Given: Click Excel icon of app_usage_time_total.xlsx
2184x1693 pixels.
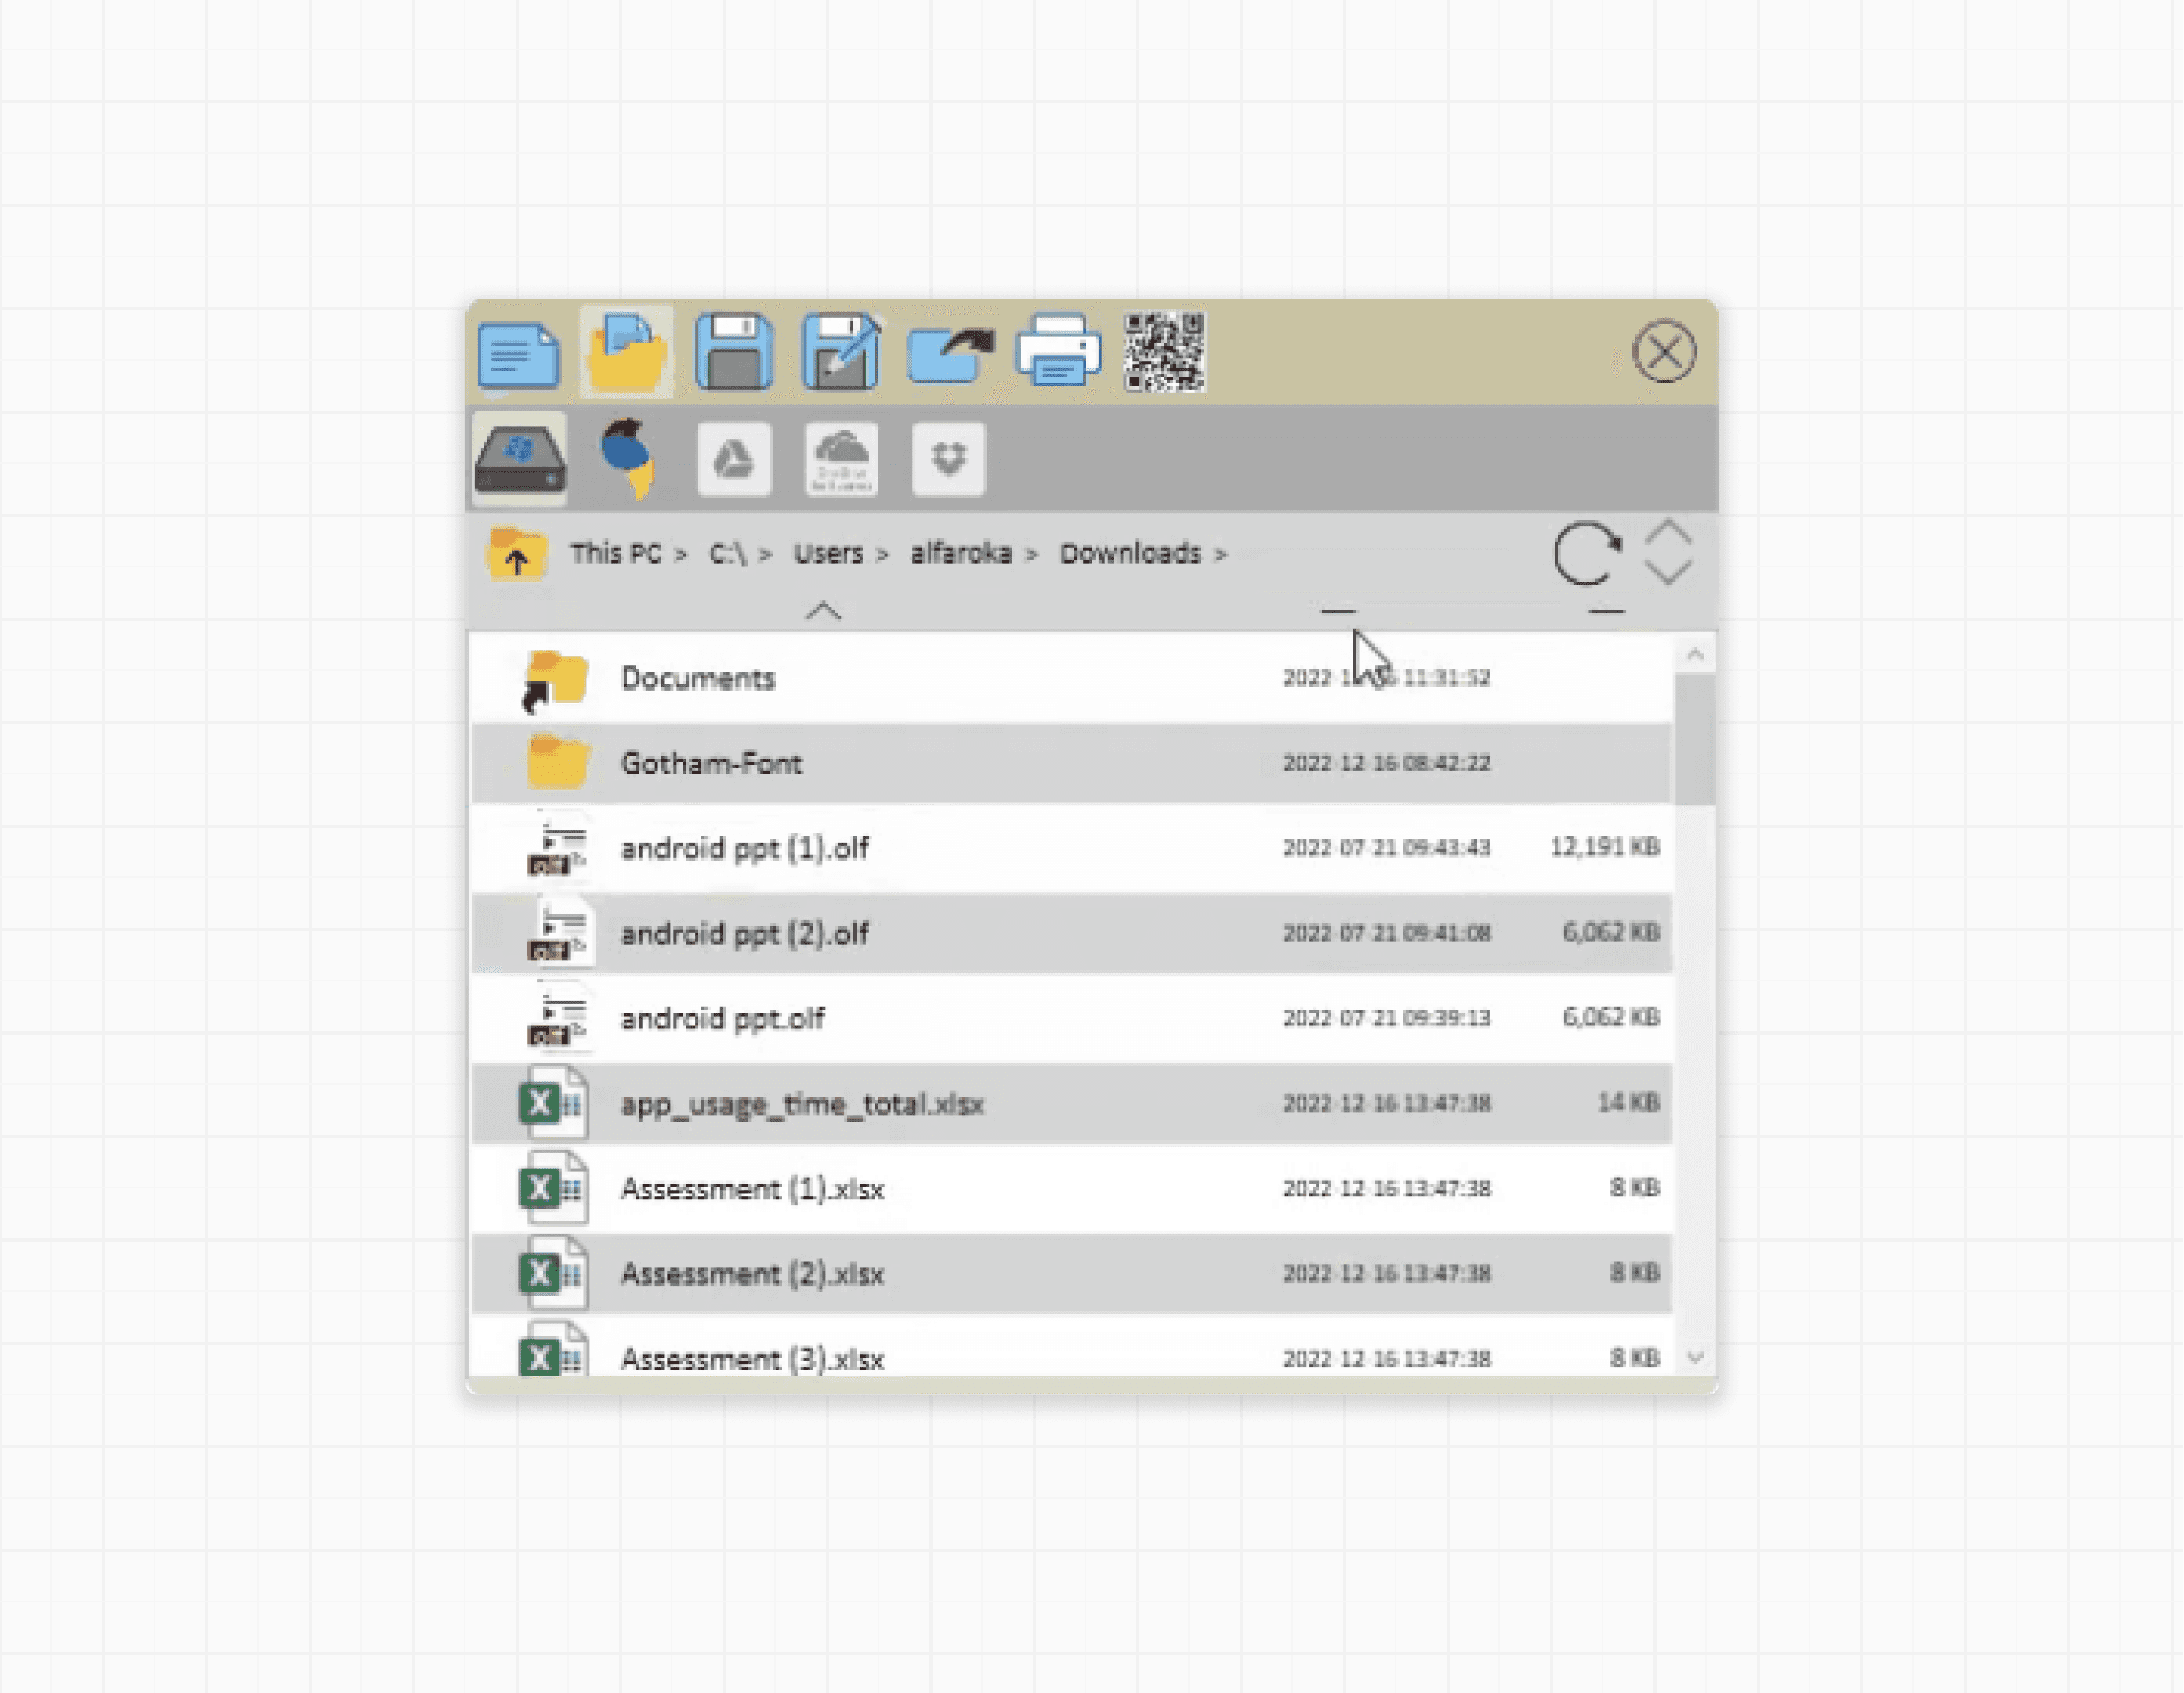Looking at the screenshot, I should [x=553, y=1103].
